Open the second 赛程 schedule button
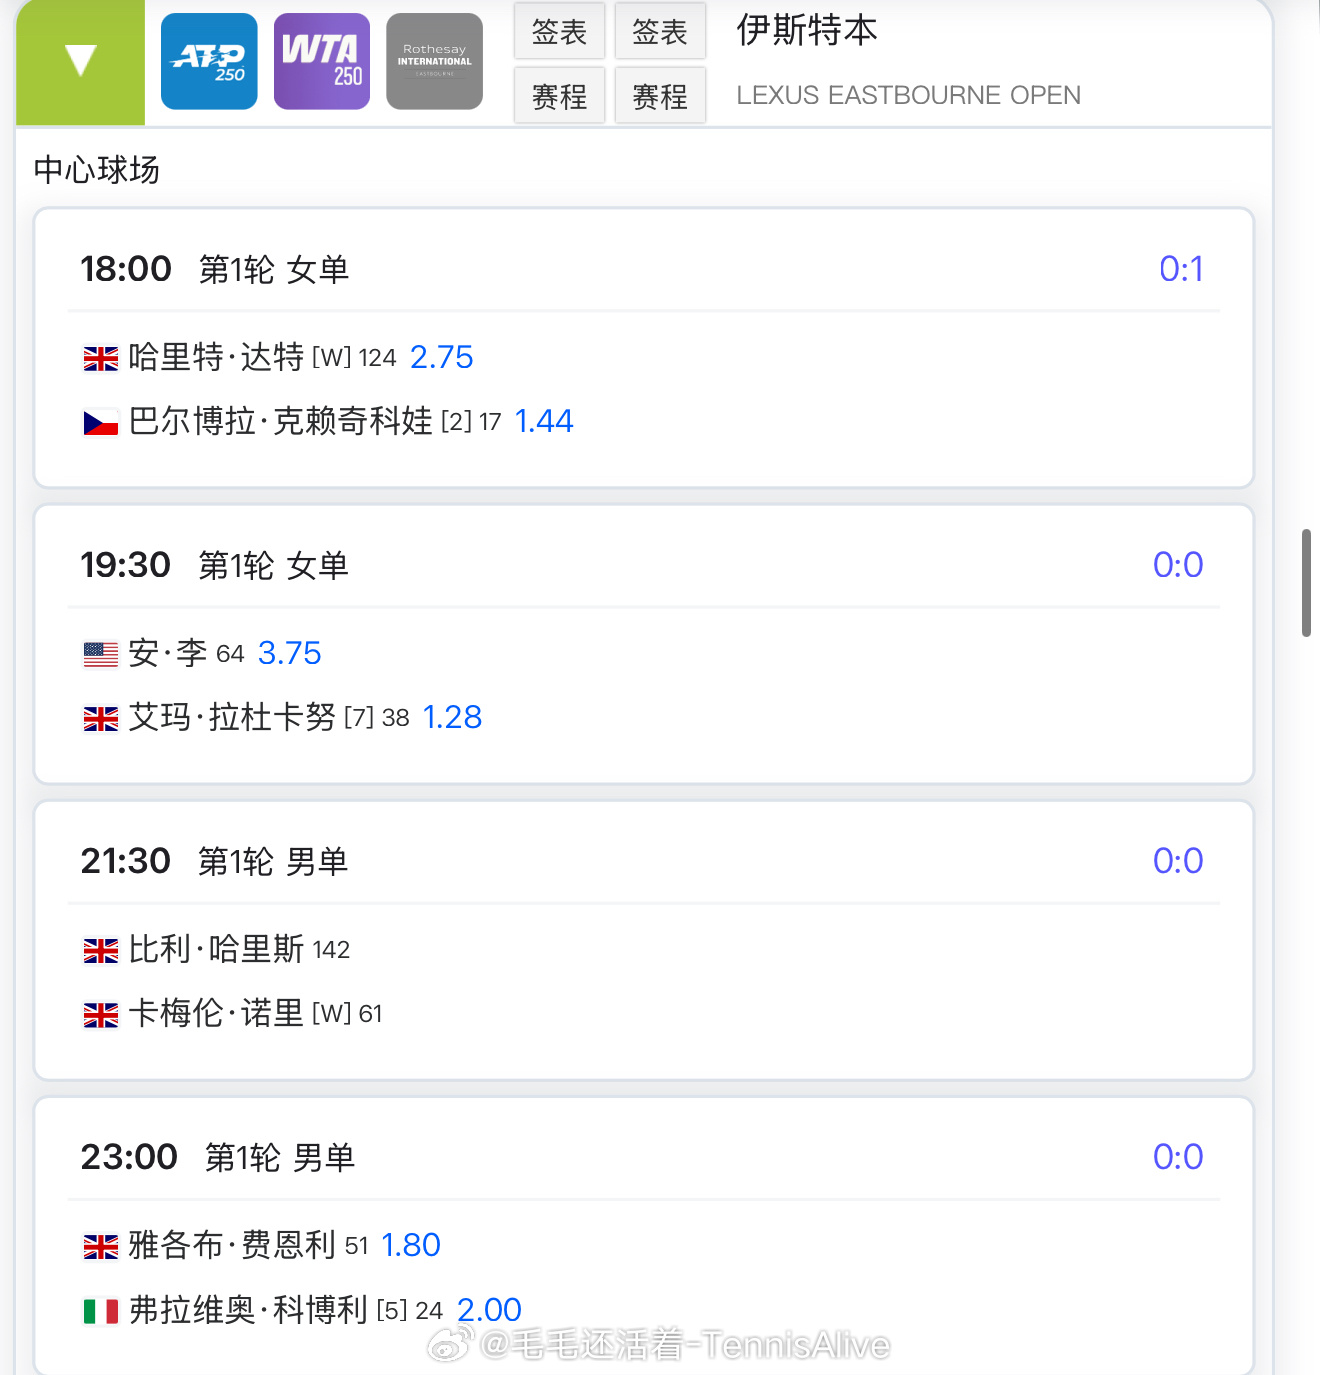 pyautogui.click(x=660, y=96)
